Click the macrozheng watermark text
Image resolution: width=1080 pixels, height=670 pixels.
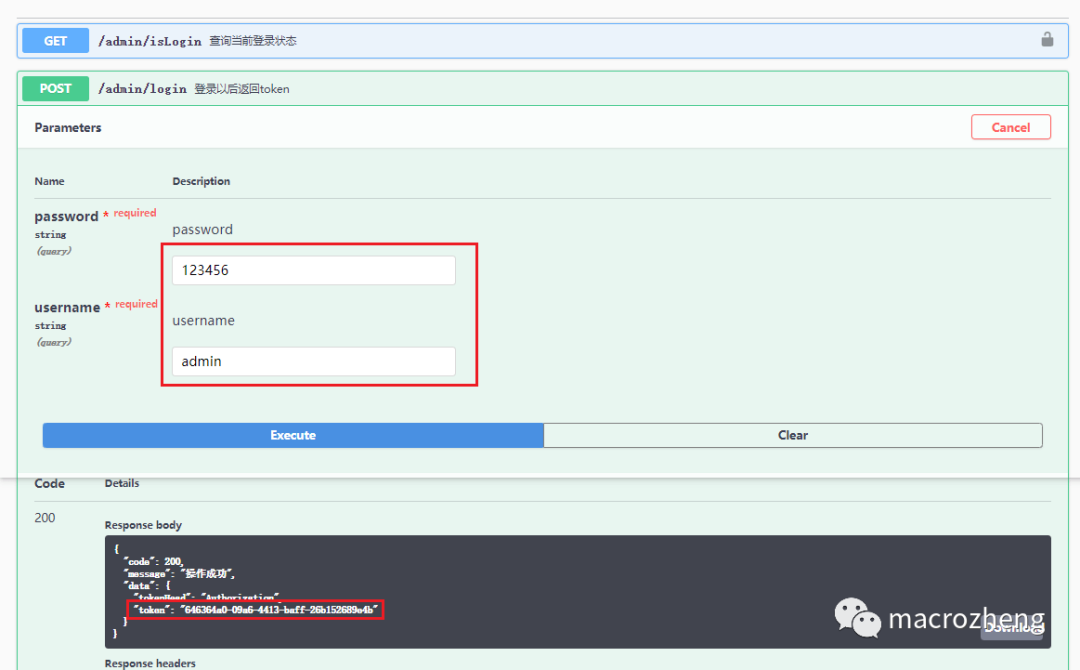pos(965,619)
